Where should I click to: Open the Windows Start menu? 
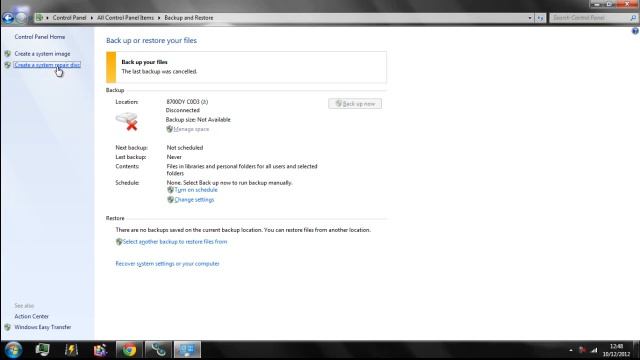[13, 350]
